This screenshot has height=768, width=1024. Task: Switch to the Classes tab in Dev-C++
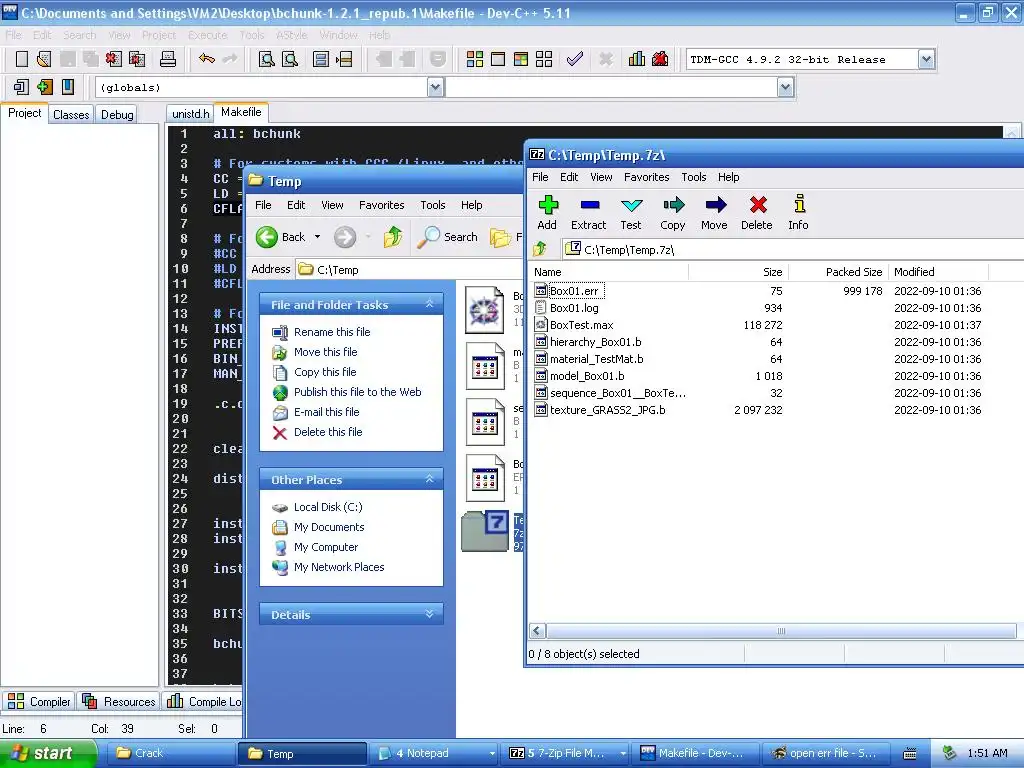tap(71, 114)
